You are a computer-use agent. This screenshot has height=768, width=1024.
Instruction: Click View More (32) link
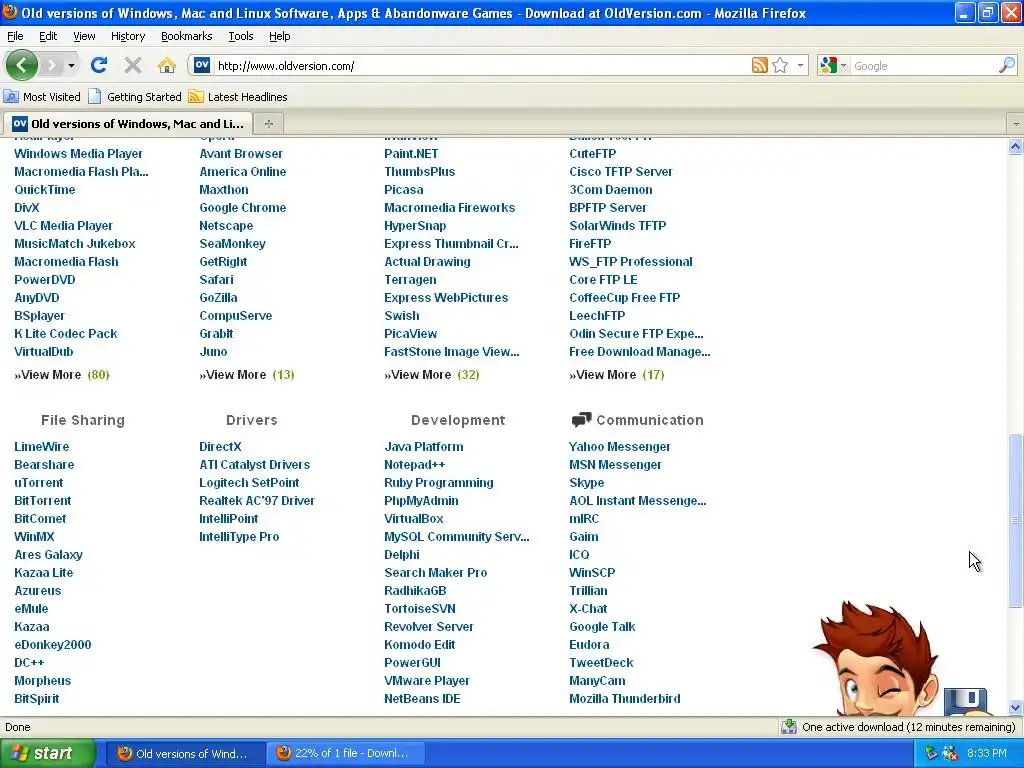[x=432, y=375]
